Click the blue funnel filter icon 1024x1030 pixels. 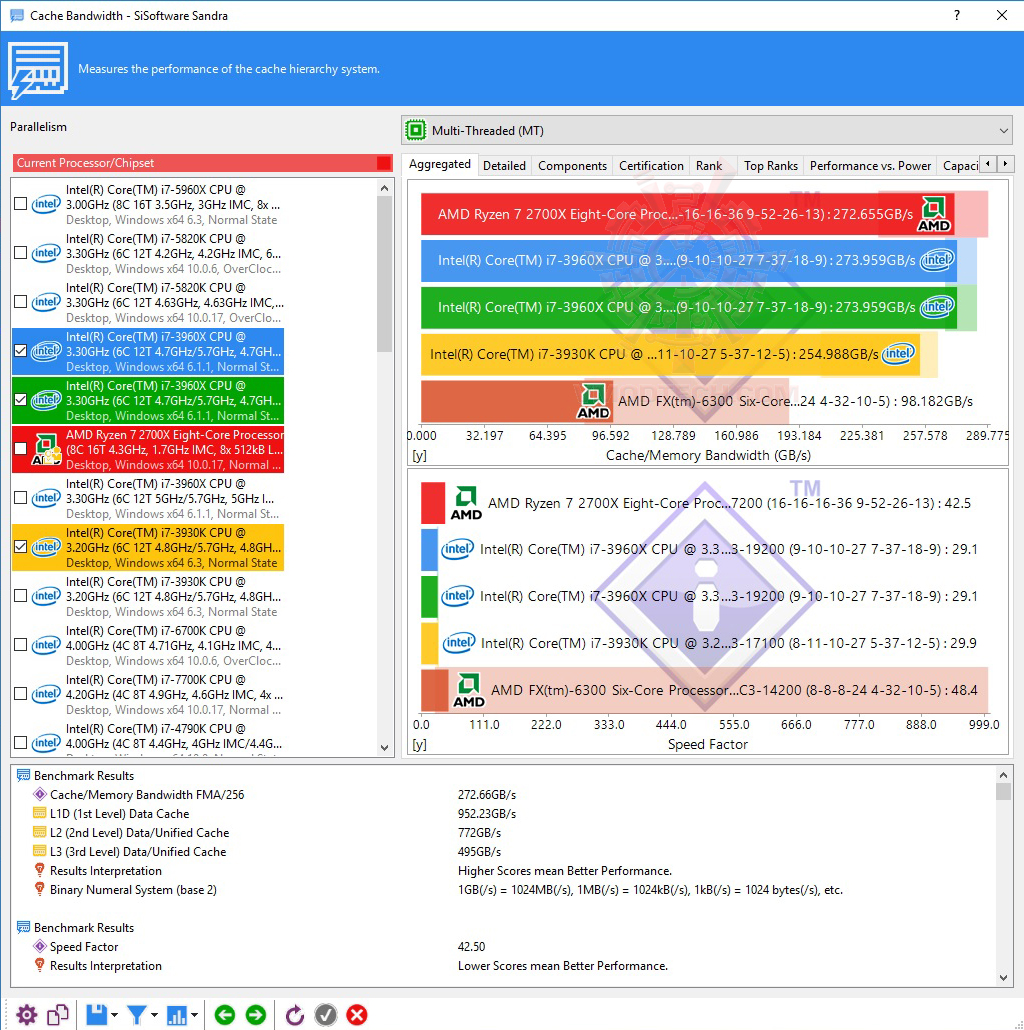(137, 1015)
